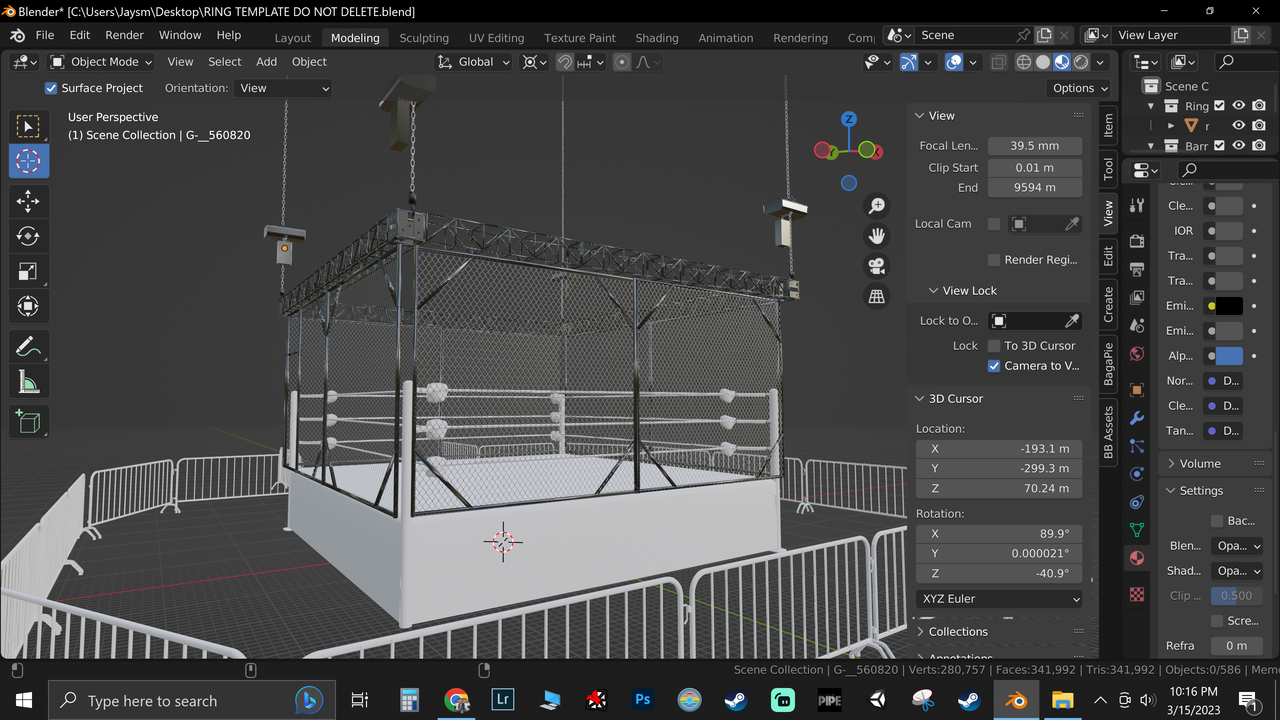Image resolution: width=1280 pixels, height=720 pixels.
Task: Open the Render menu
Action: 124,35
